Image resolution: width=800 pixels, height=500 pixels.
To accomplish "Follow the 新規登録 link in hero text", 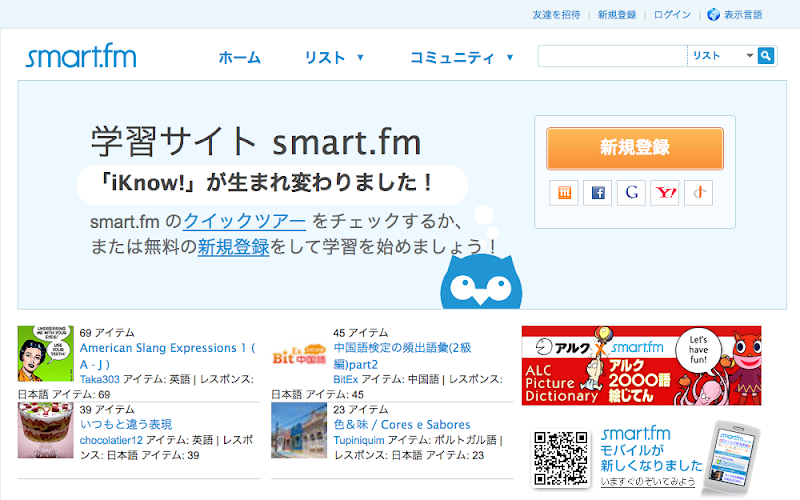I will click(x=233, y=246).
